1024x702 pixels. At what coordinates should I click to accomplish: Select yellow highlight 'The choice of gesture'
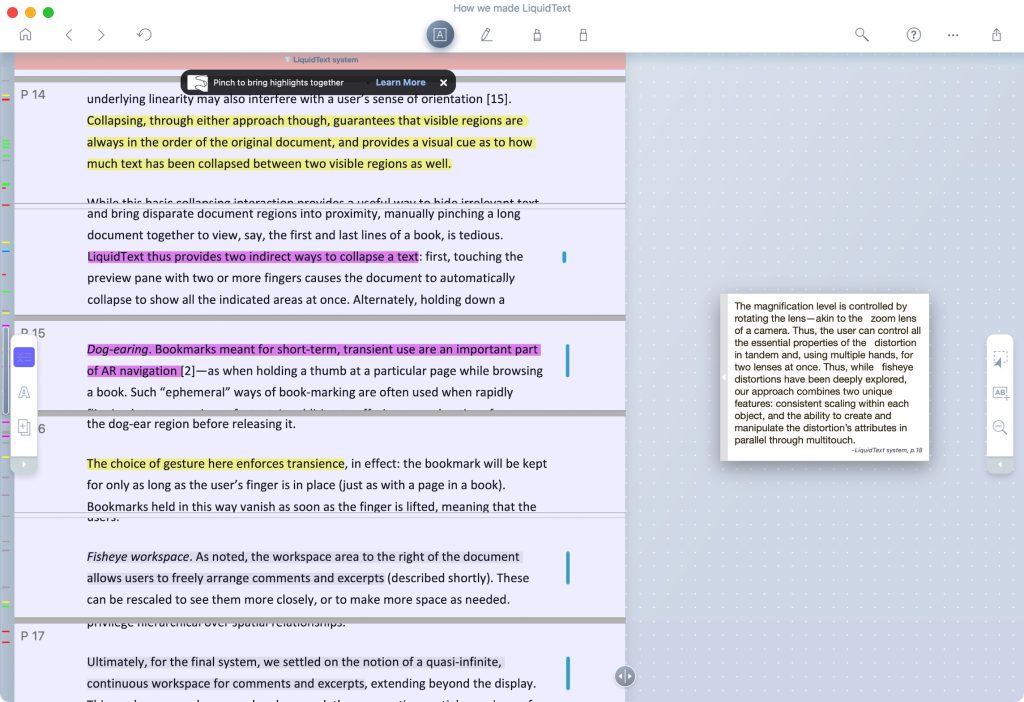(216, 464)
